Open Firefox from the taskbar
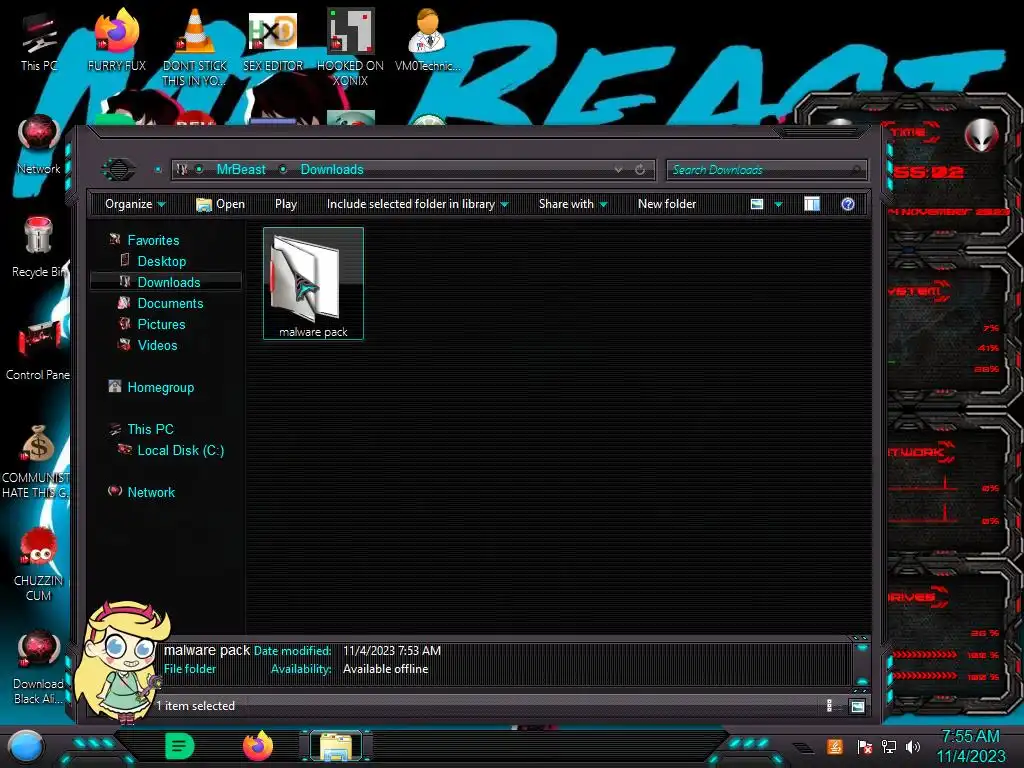This screenshot has height=768, width=1024. point(258,746)
